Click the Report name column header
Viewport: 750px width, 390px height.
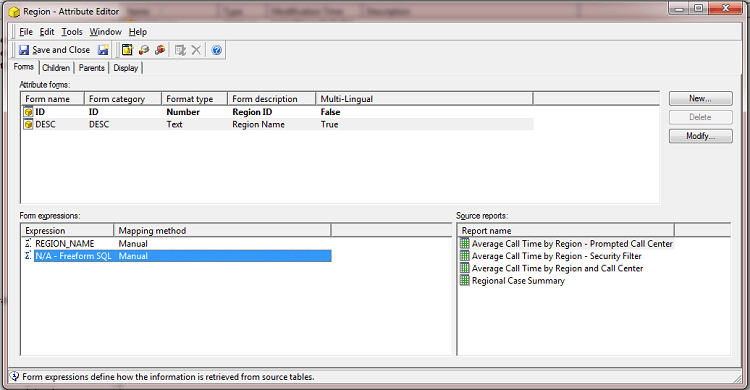point(566,231)
